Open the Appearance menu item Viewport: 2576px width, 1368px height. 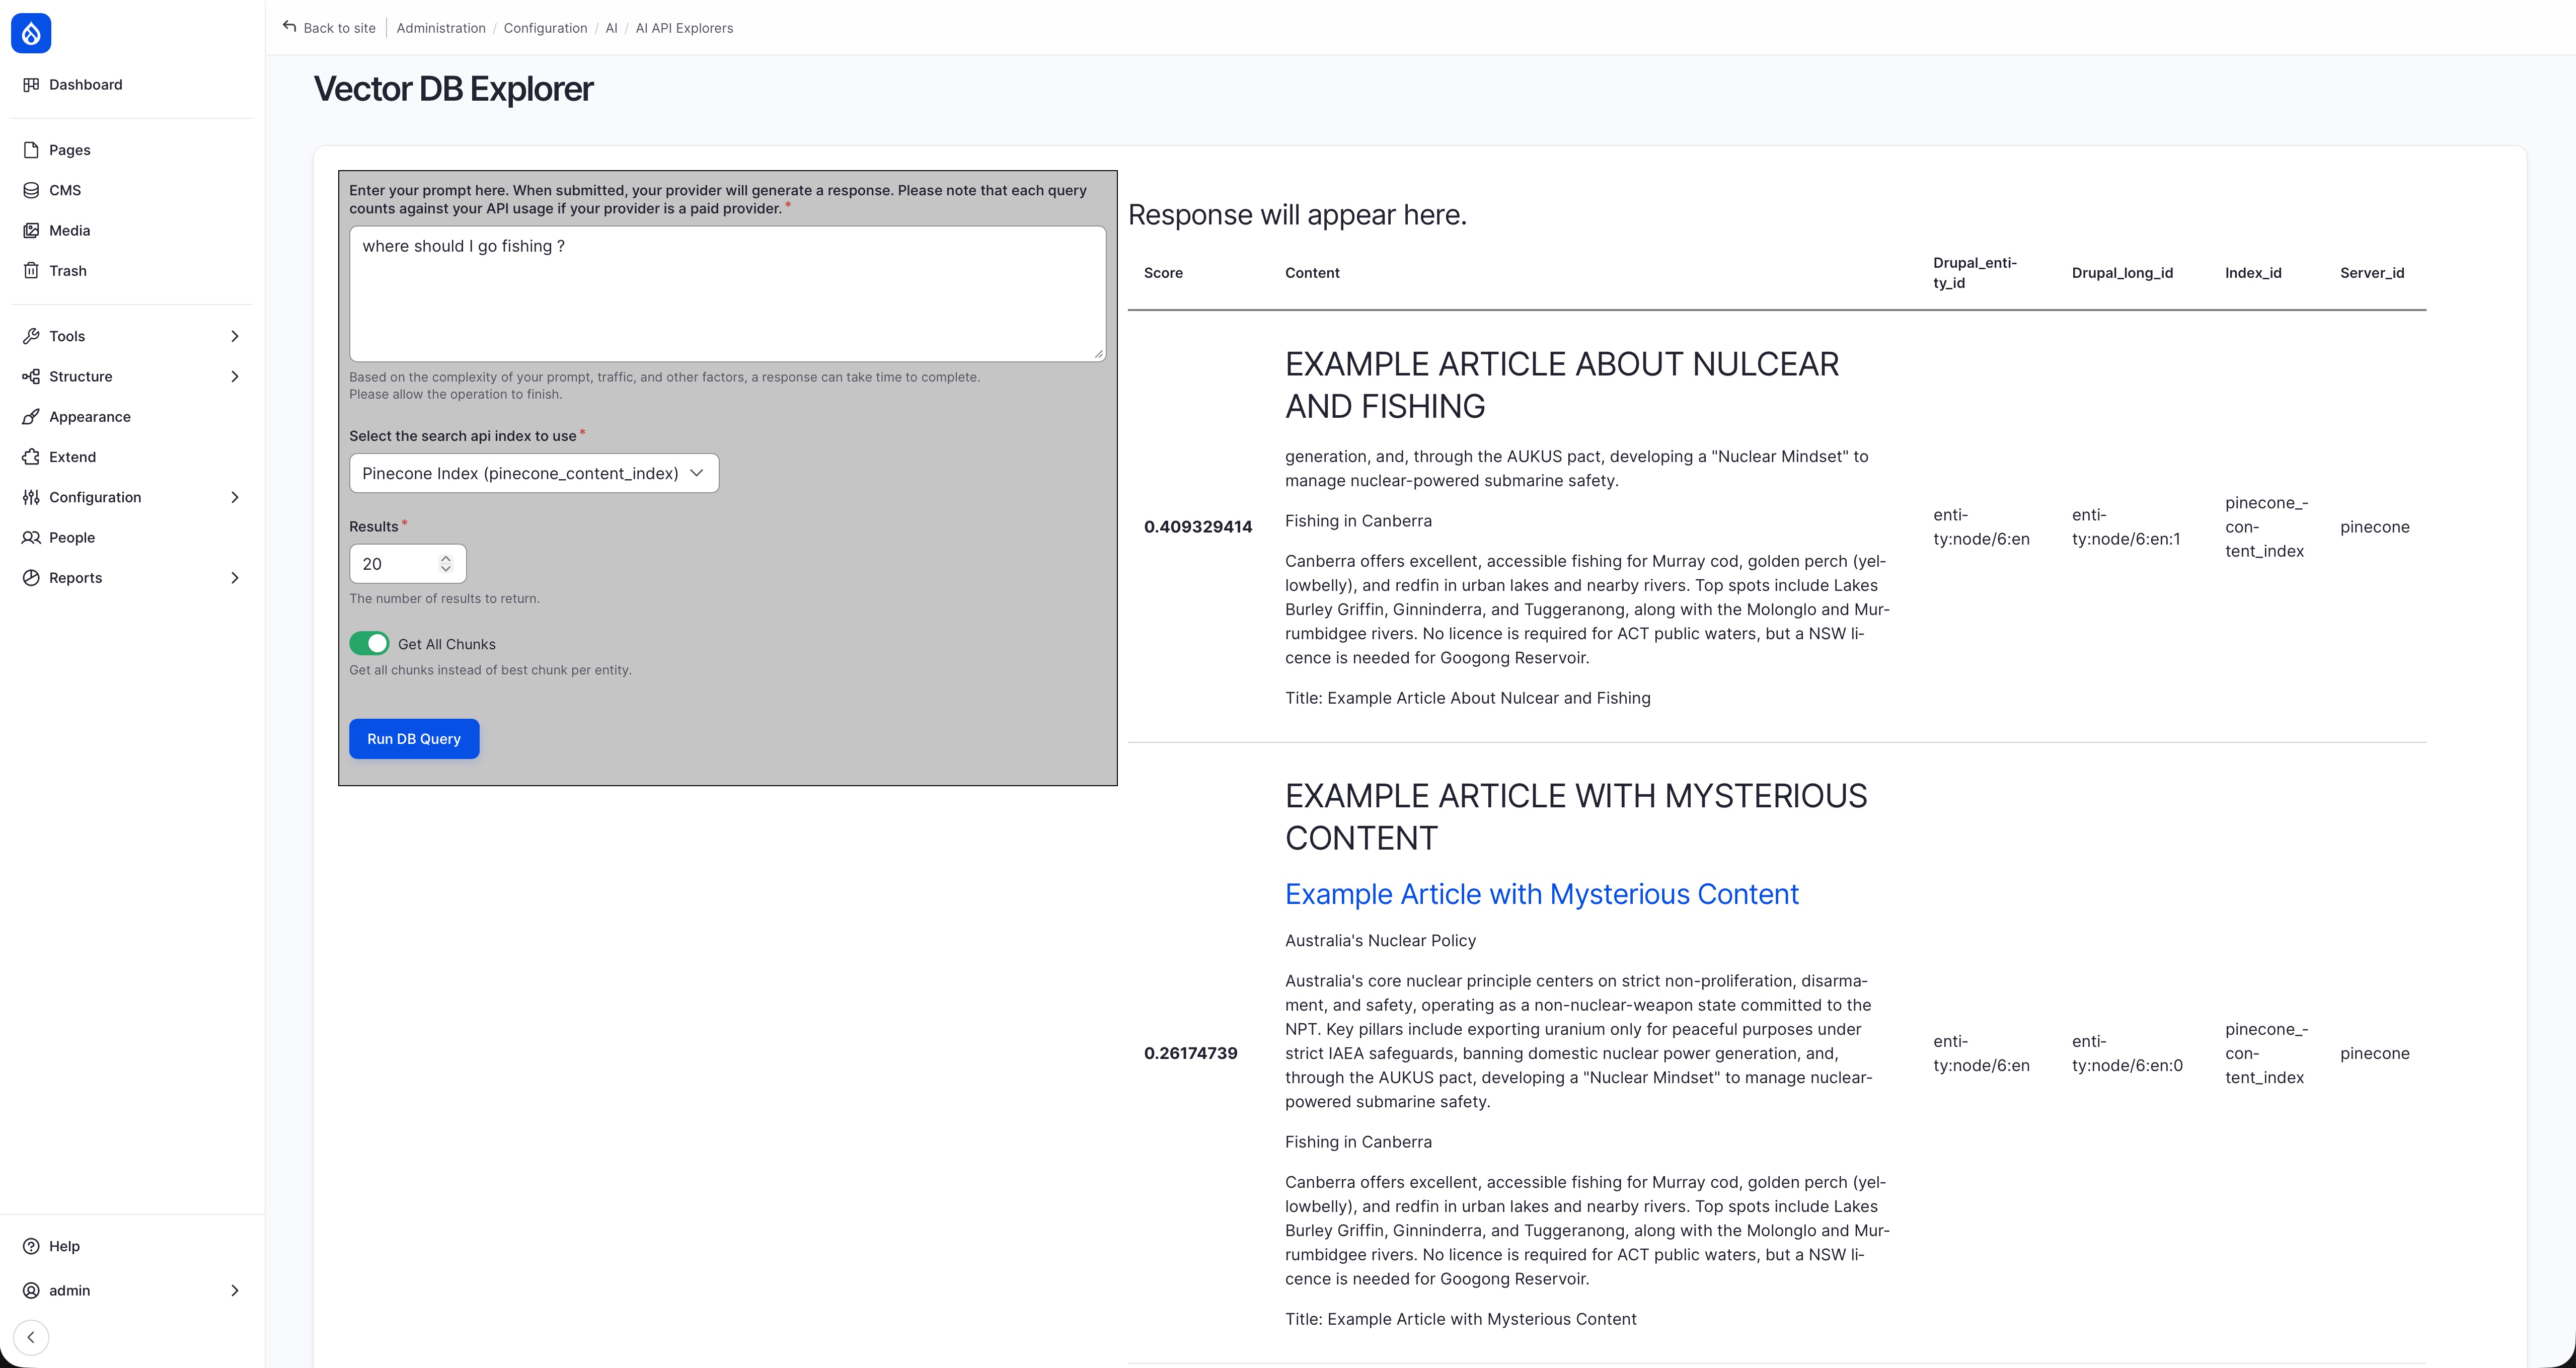click(x=89, y=417)
